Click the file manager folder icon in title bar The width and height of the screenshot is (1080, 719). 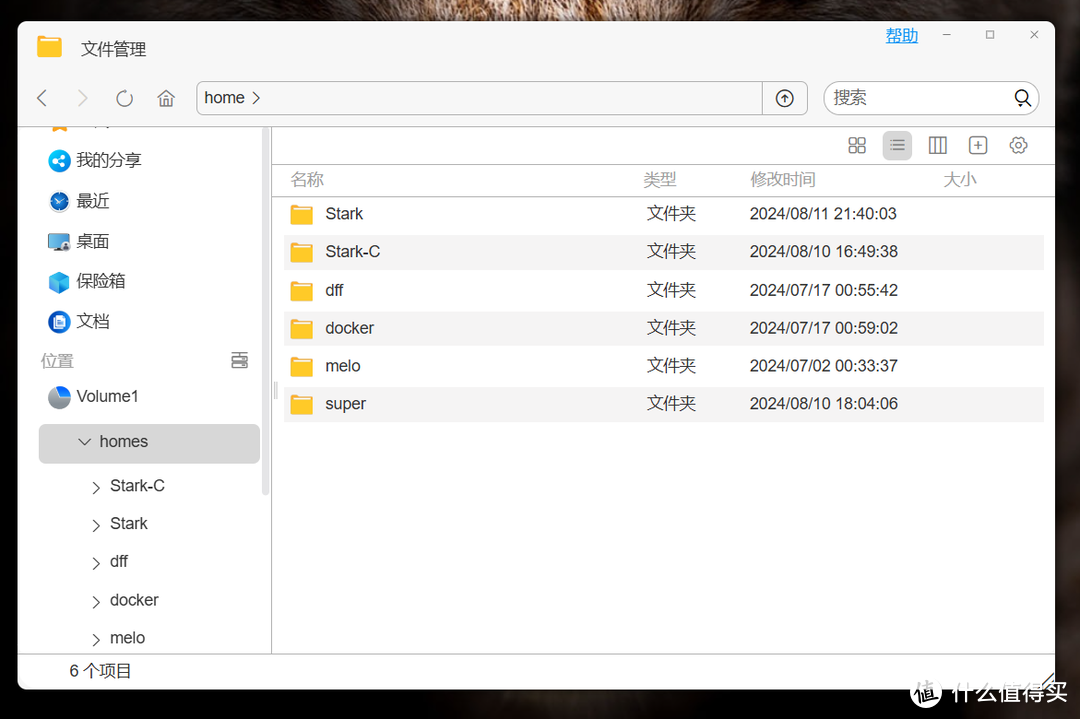coord(50,48)
